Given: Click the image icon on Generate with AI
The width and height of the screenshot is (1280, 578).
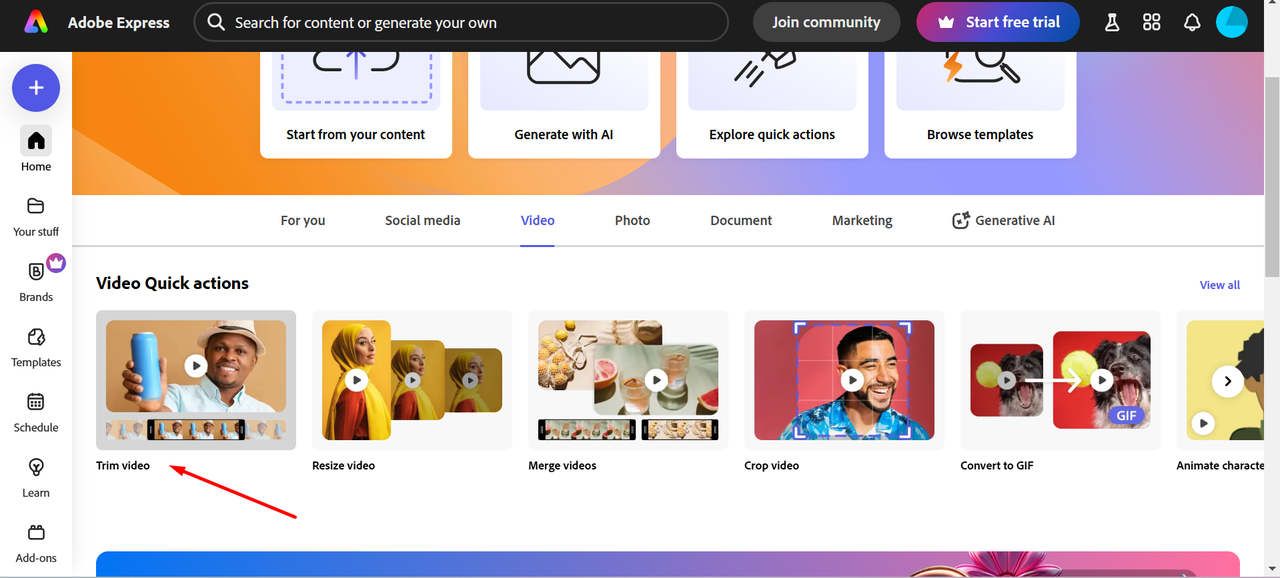Looking at the screenshot, I should coord(564,66).
